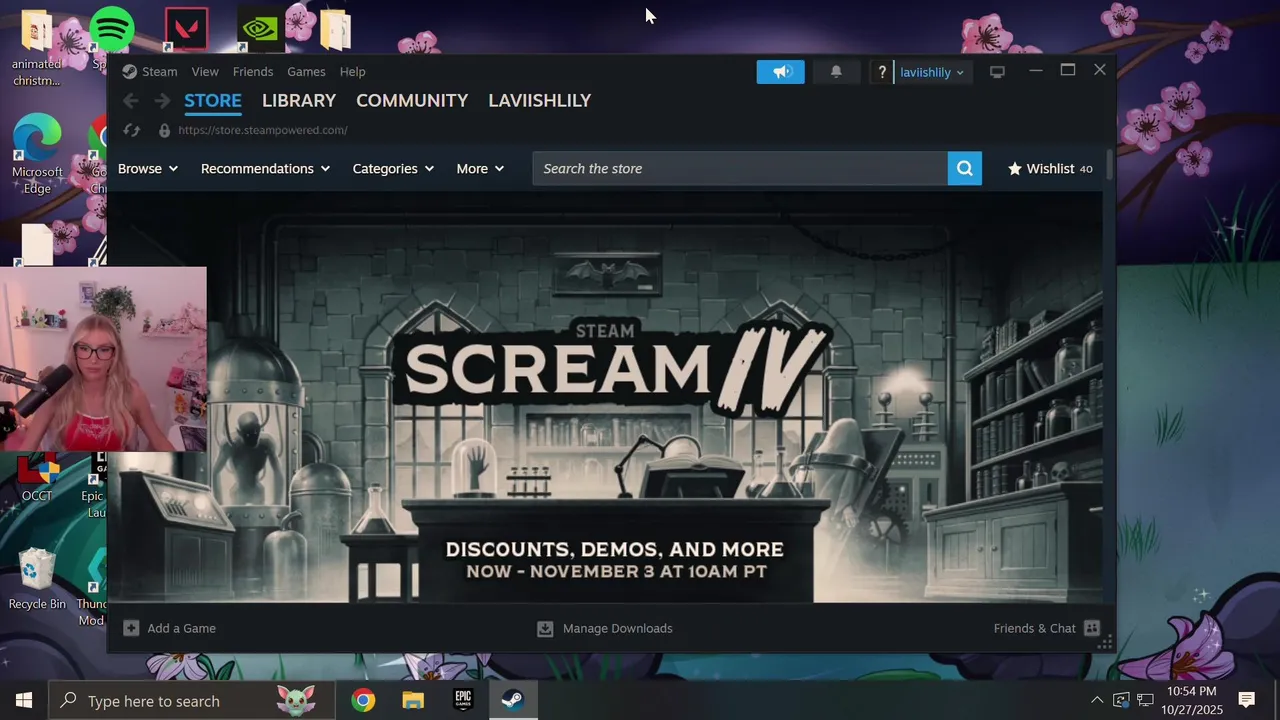The height and width of the screenshot is (720, 1280).
Task: Reload the Steam store page
Action: click(x=131, y=130)
